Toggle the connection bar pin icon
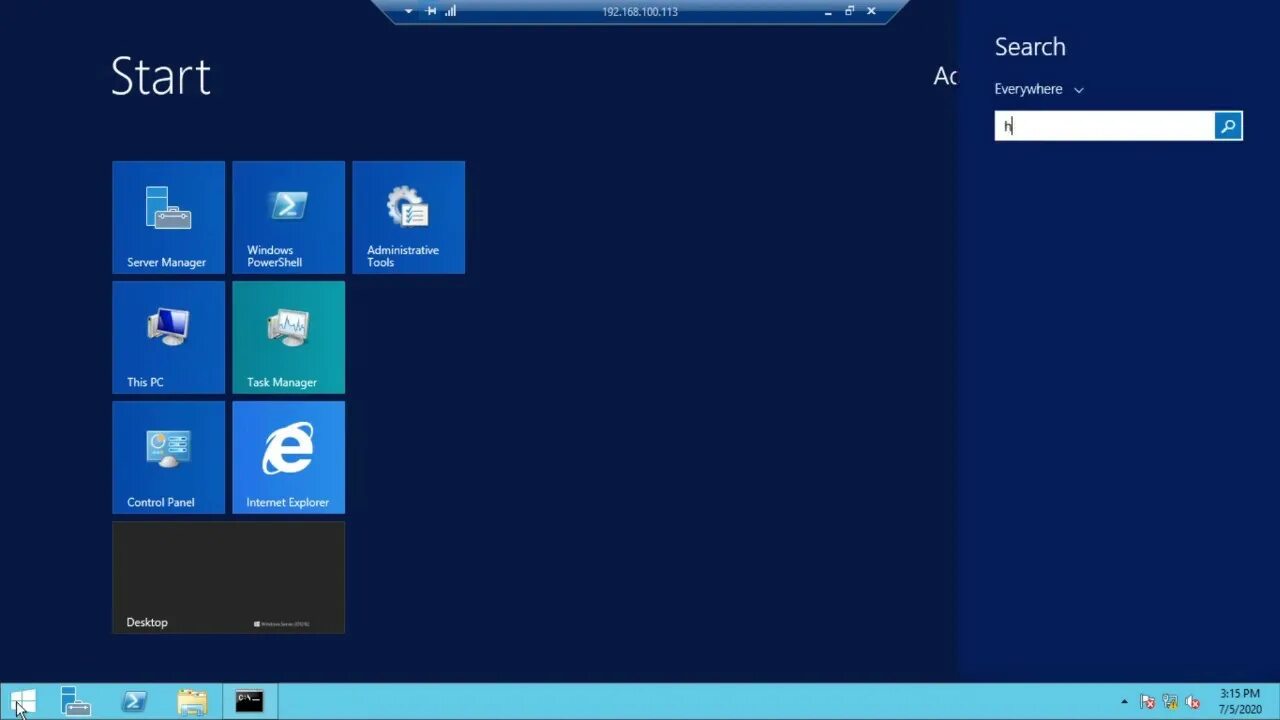The image size is (1280, 720). pyautogui.click(x=431, y=11)
